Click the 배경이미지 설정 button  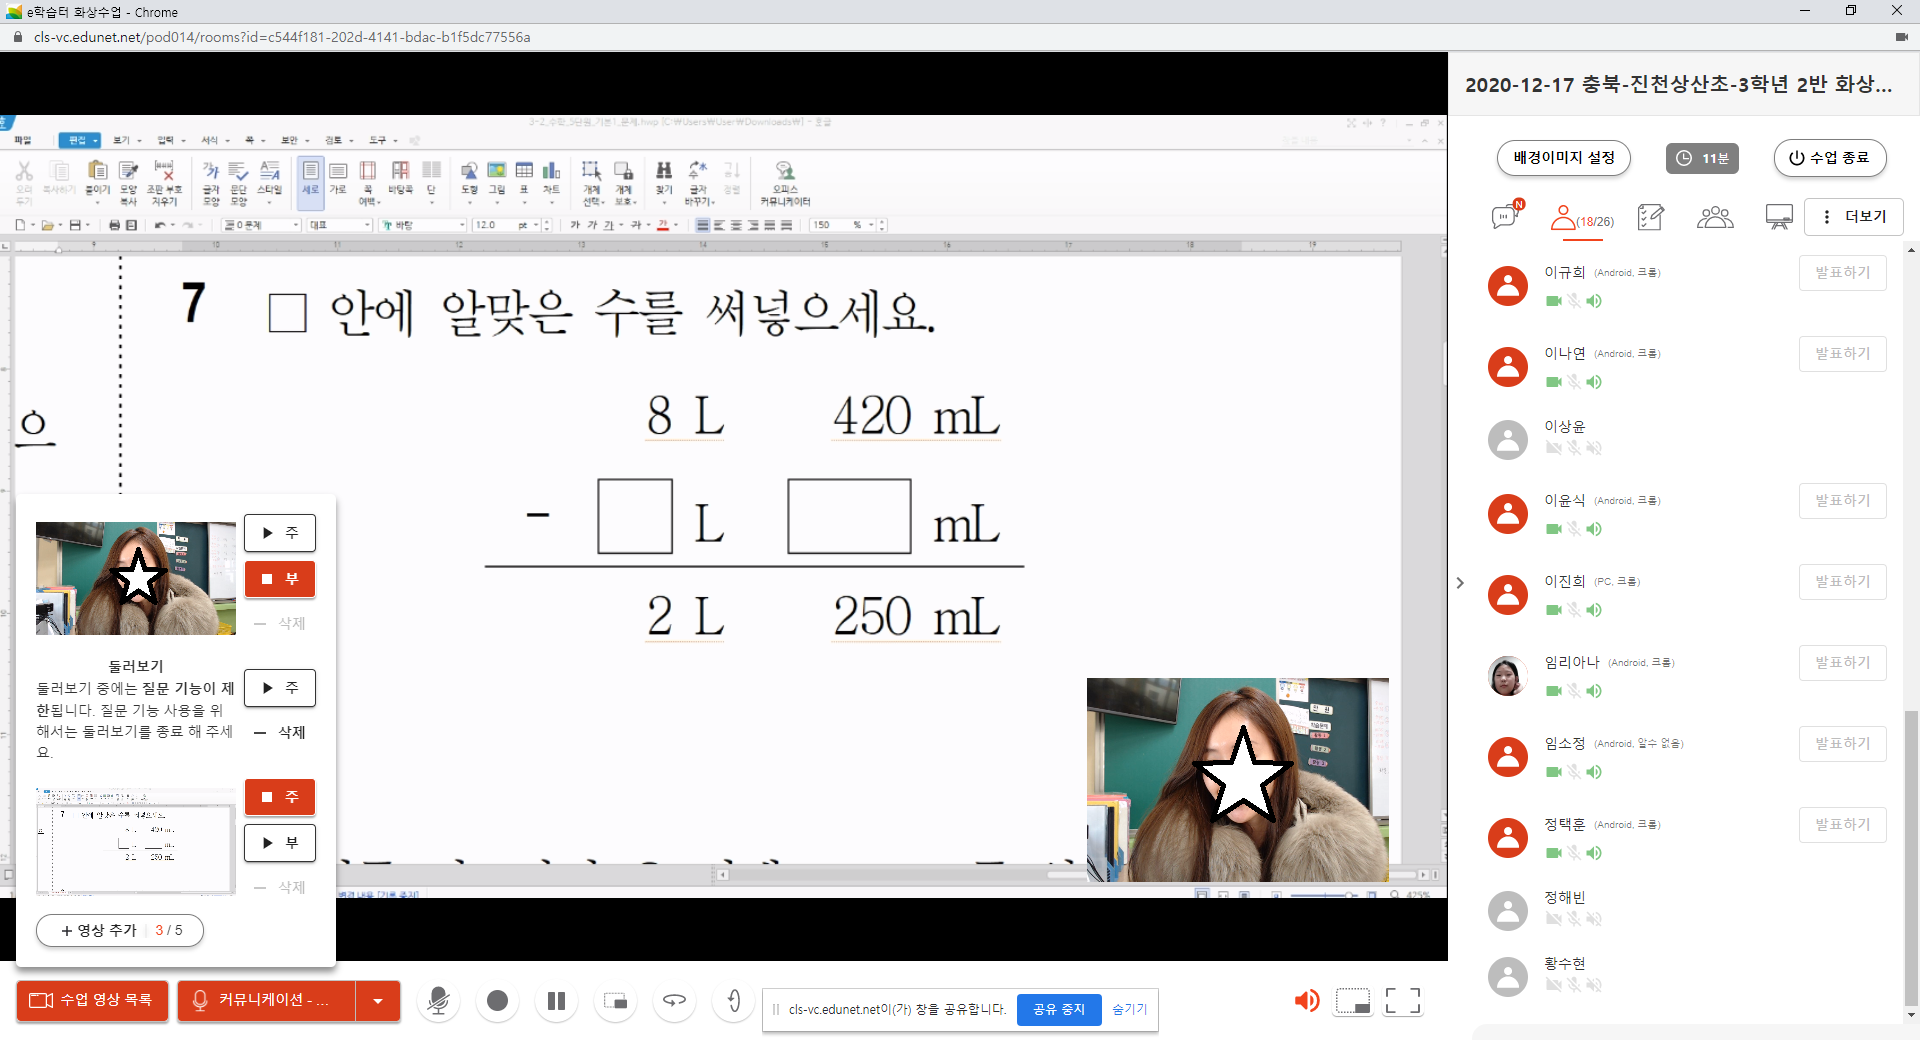tap(1564, 158)
